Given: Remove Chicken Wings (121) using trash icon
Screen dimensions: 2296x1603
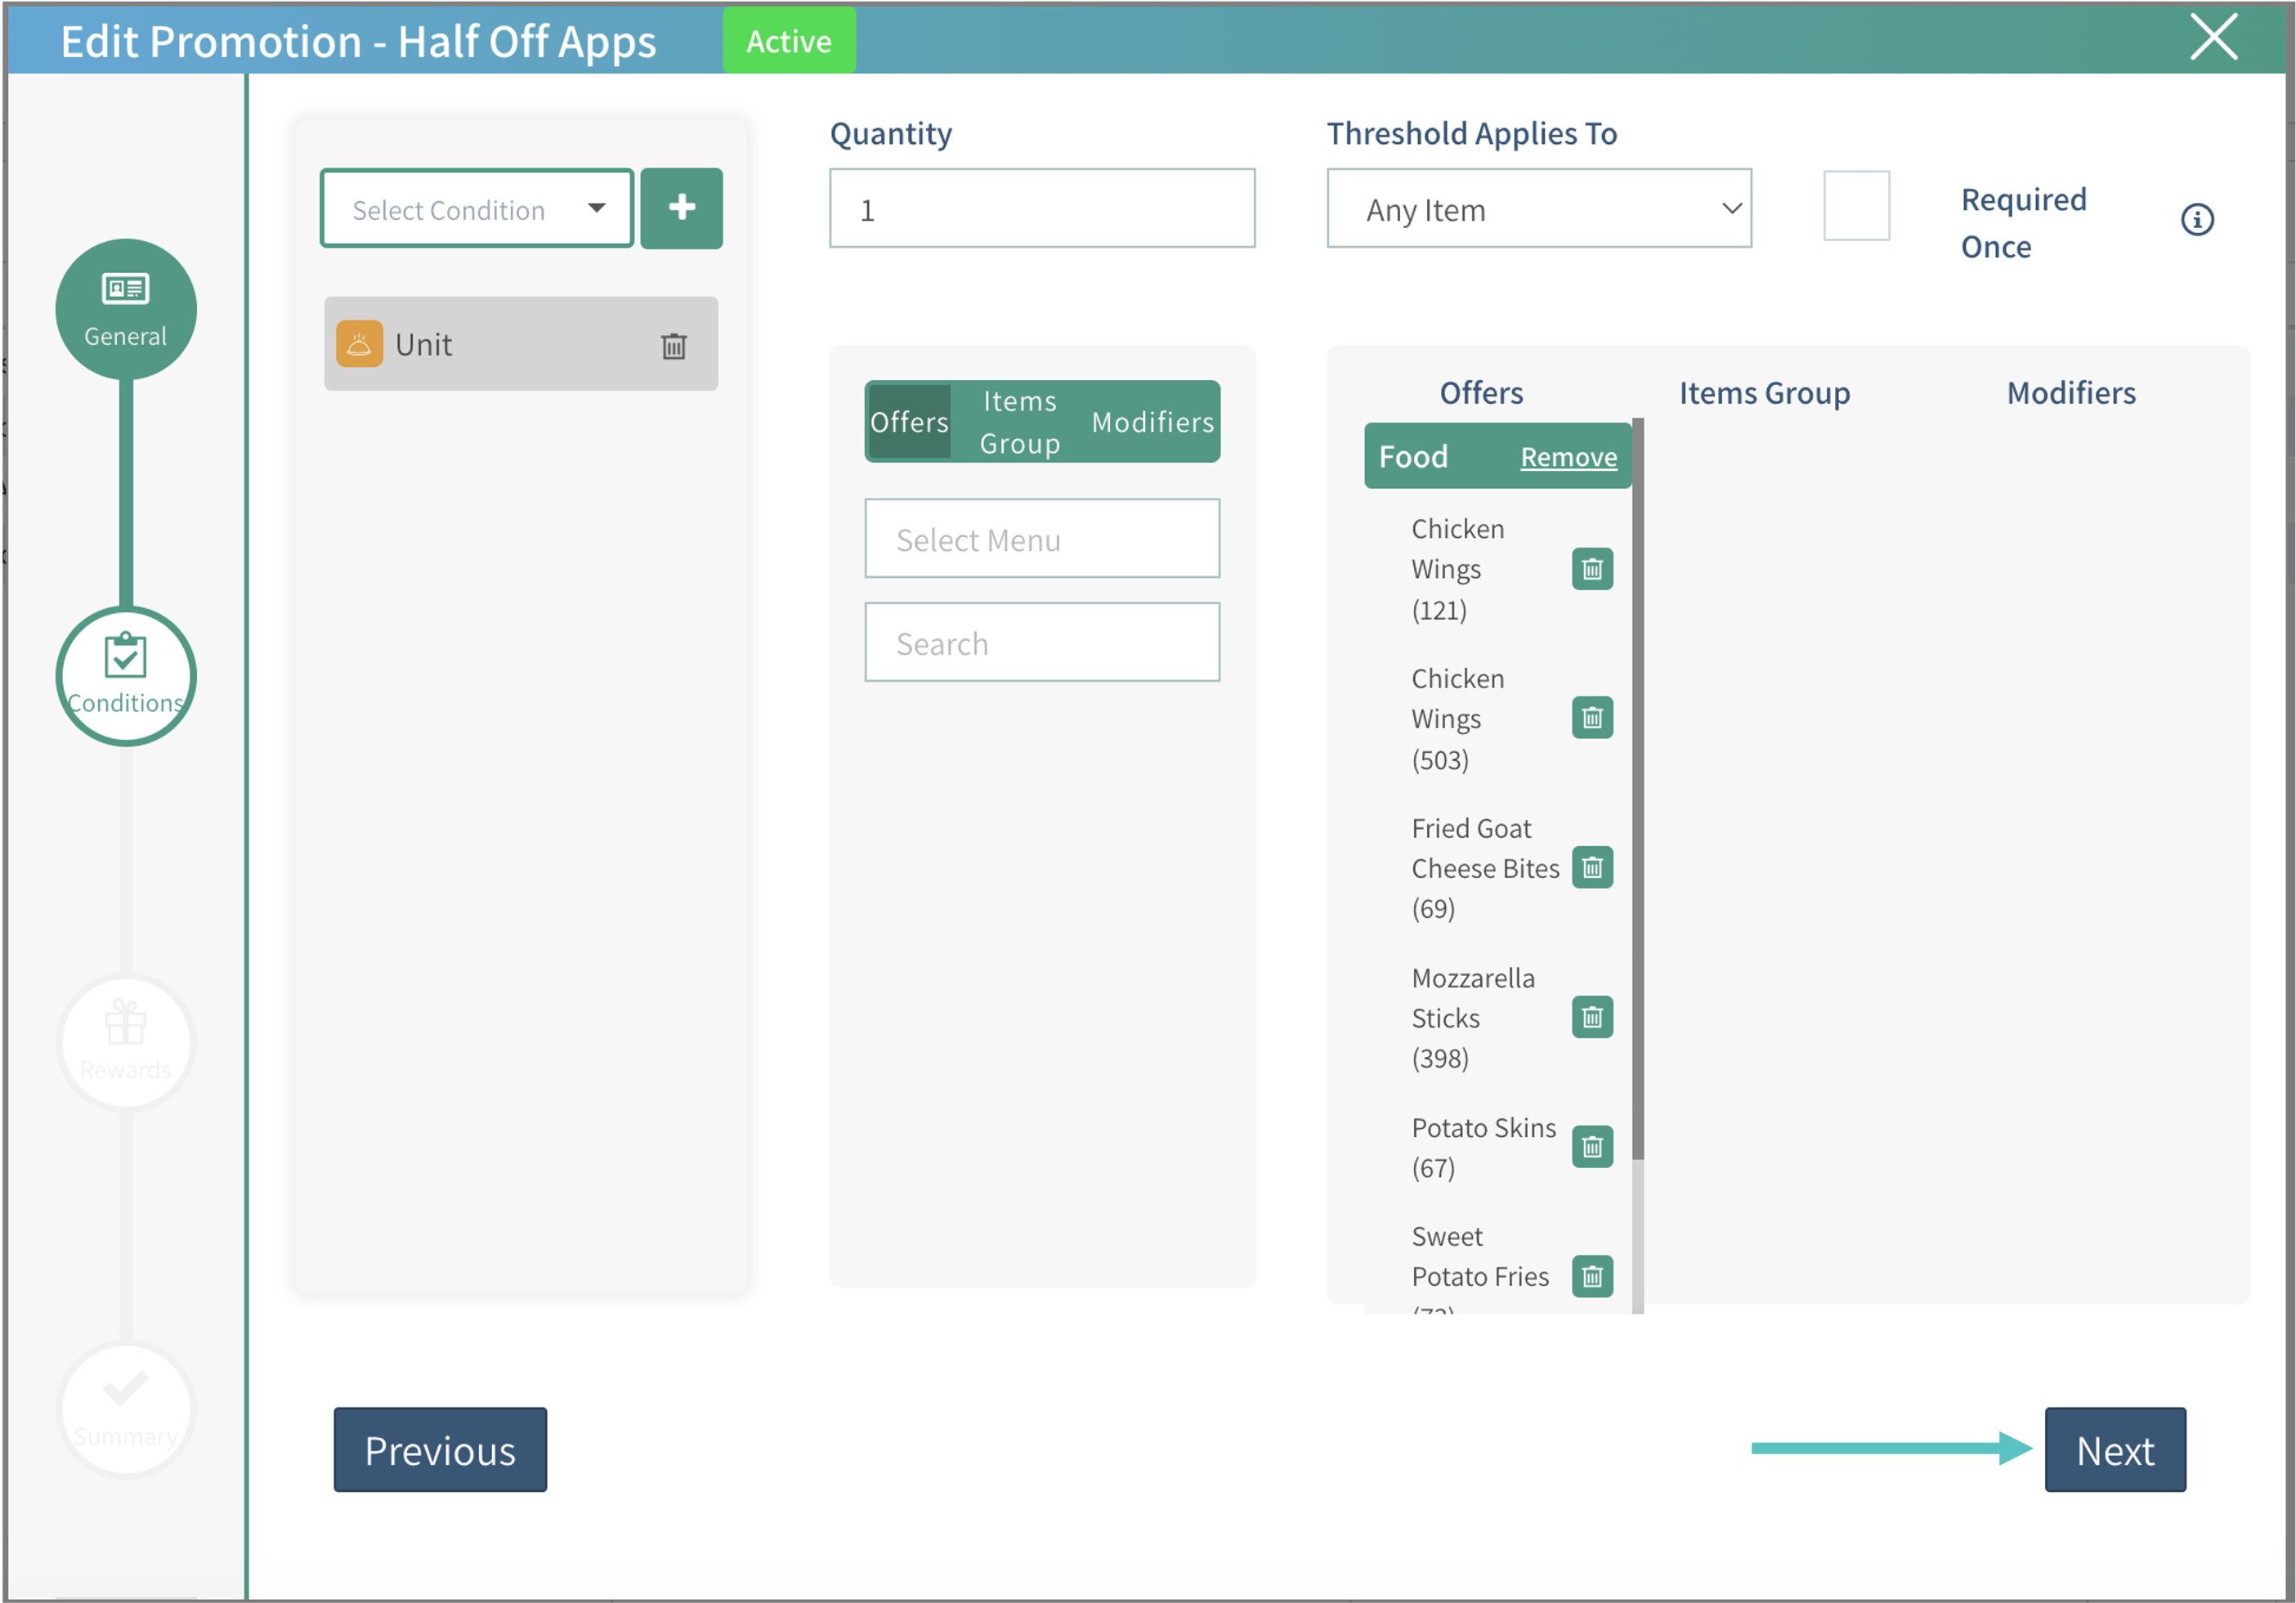Looking at the screenshot, I should (1592, 569).
